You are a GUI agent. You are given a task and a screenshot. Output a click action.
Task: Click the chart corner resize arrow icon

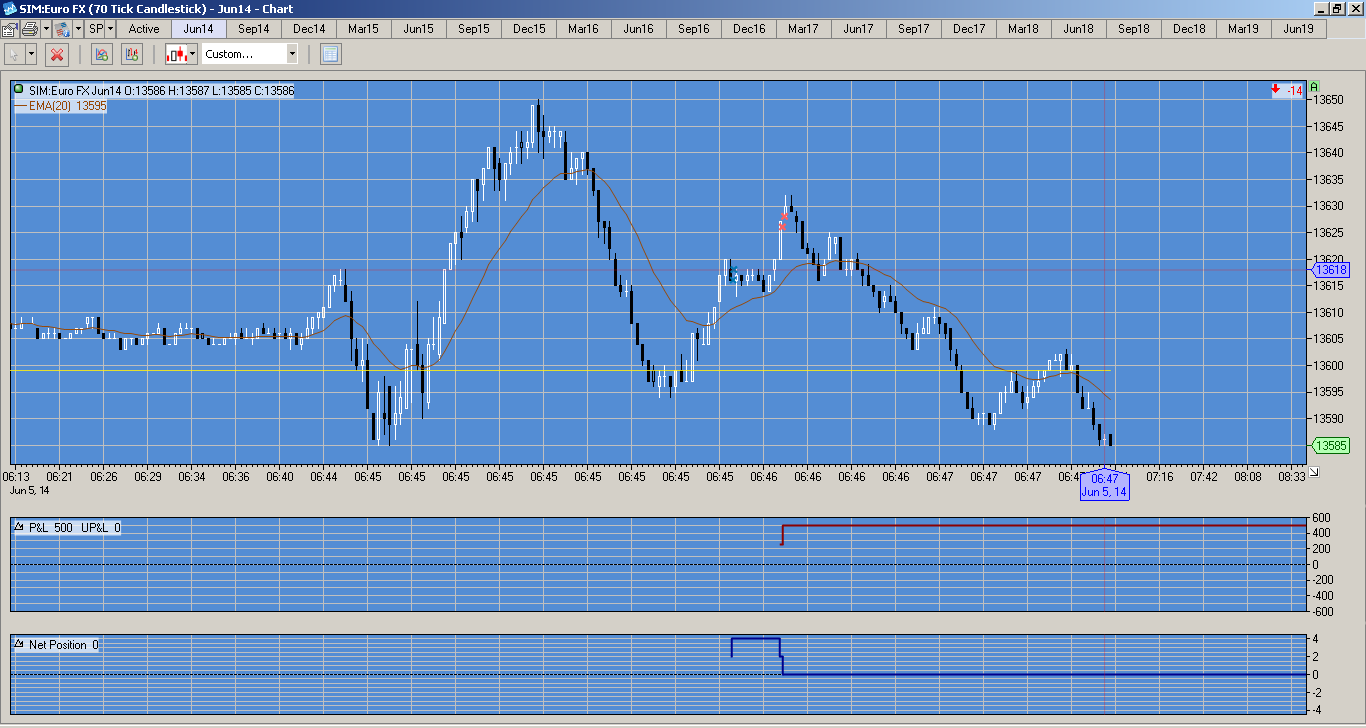[x=1313, y=472]
